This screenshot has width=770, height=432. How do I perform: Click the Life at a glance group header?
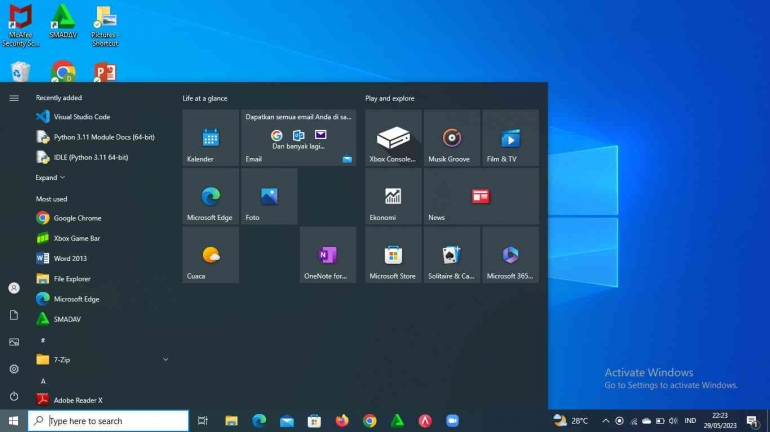[205, 98]
